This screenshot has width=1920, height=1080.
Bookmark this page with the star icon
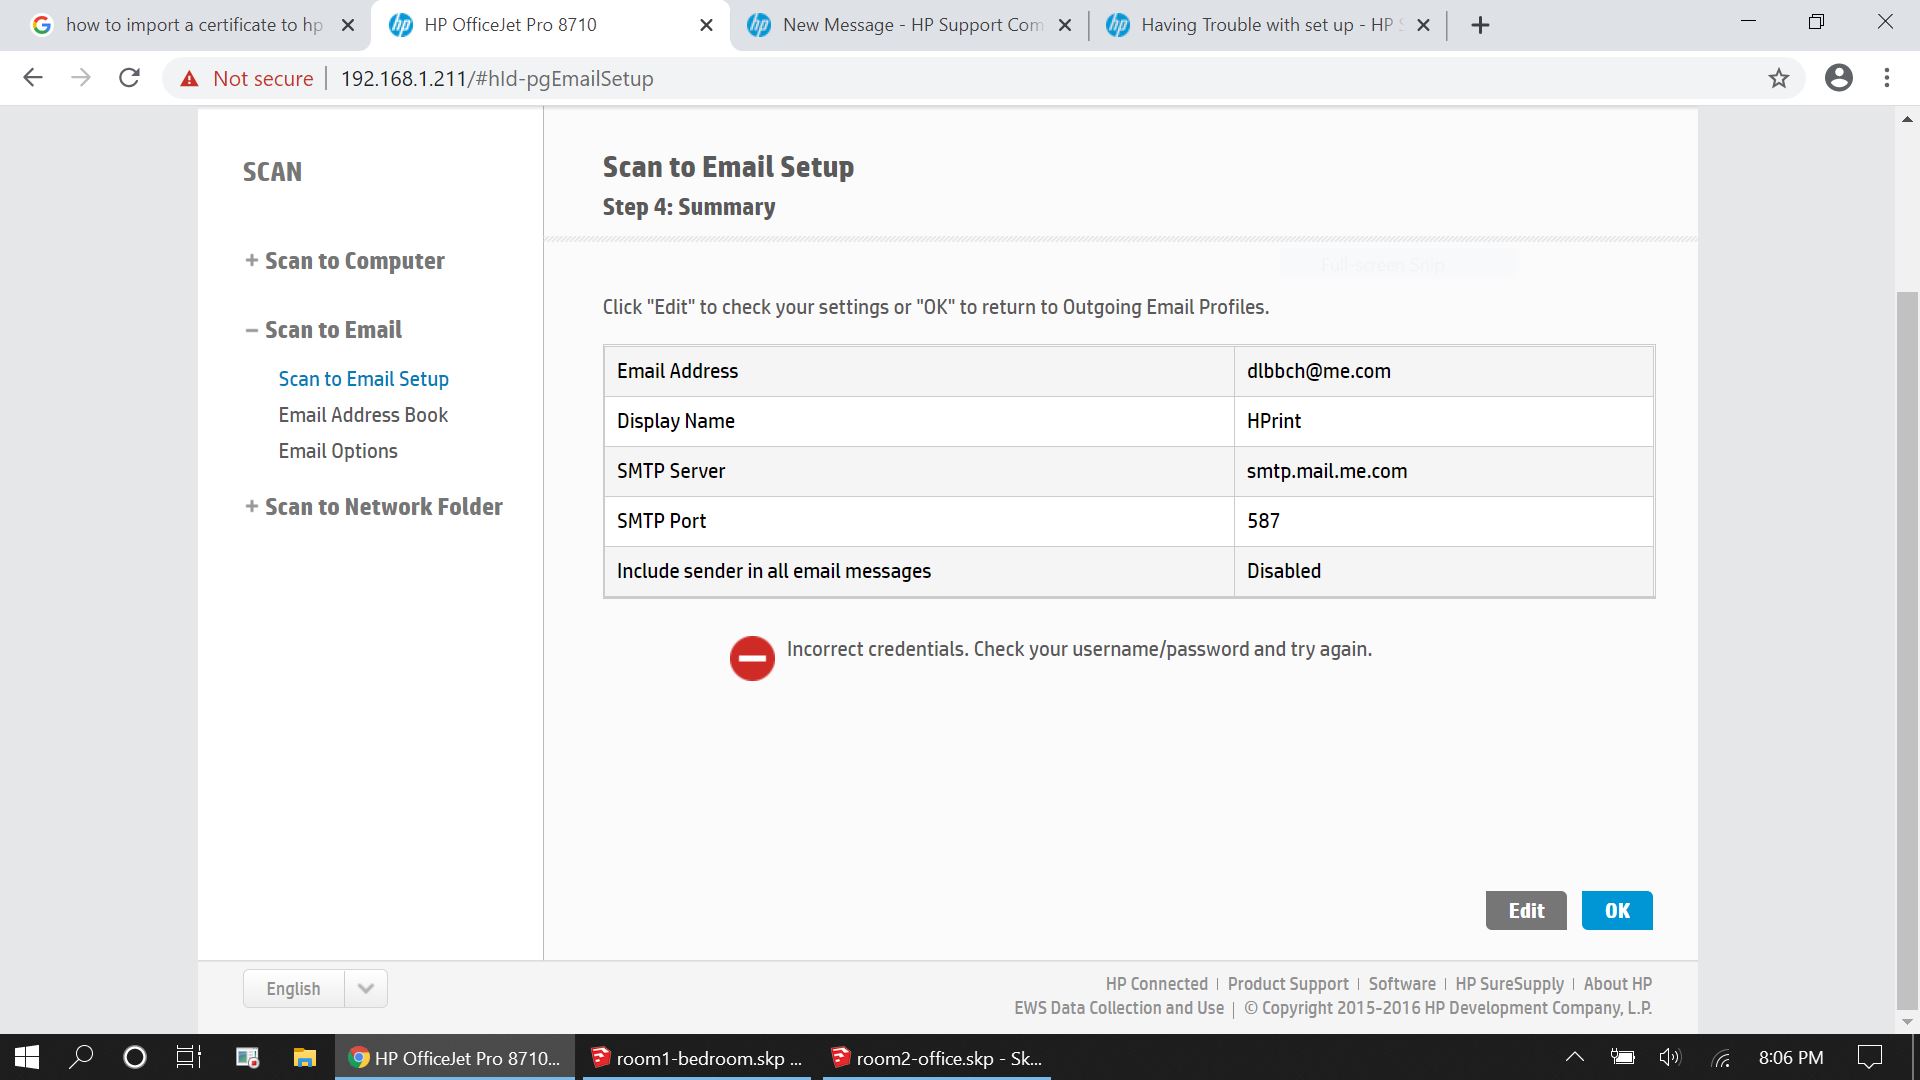[x=1778, y=78]
